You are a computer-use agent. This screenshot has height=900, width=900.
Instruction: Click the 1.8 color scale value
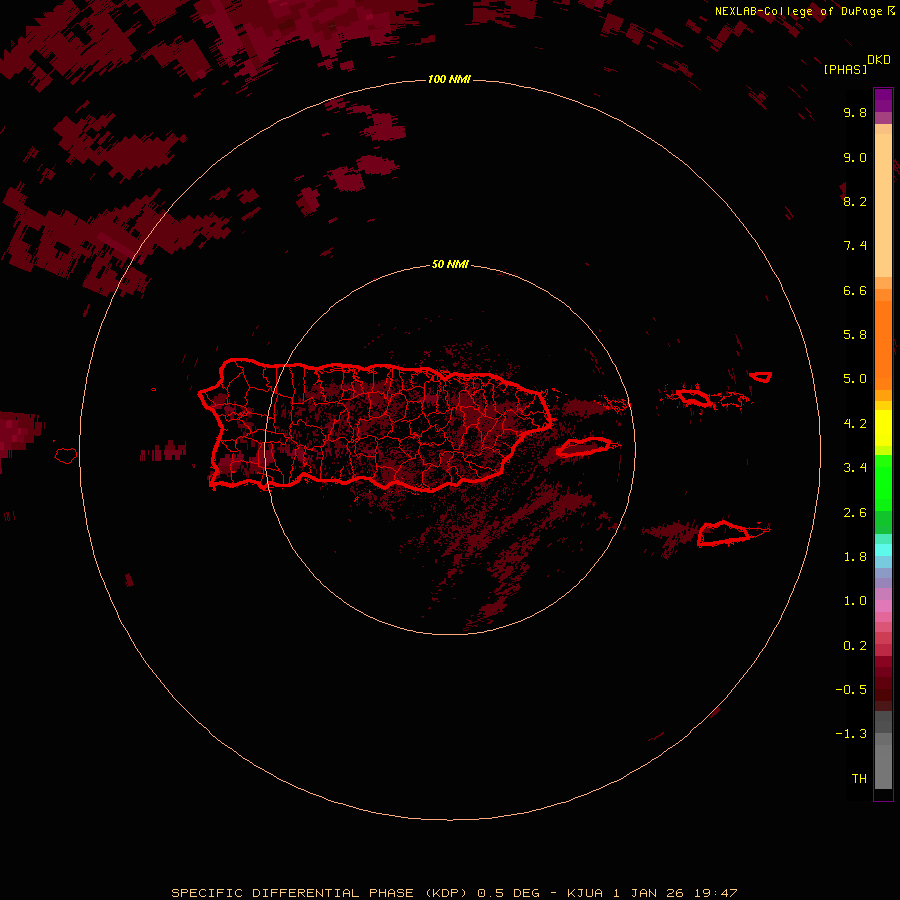coord(855,557)
